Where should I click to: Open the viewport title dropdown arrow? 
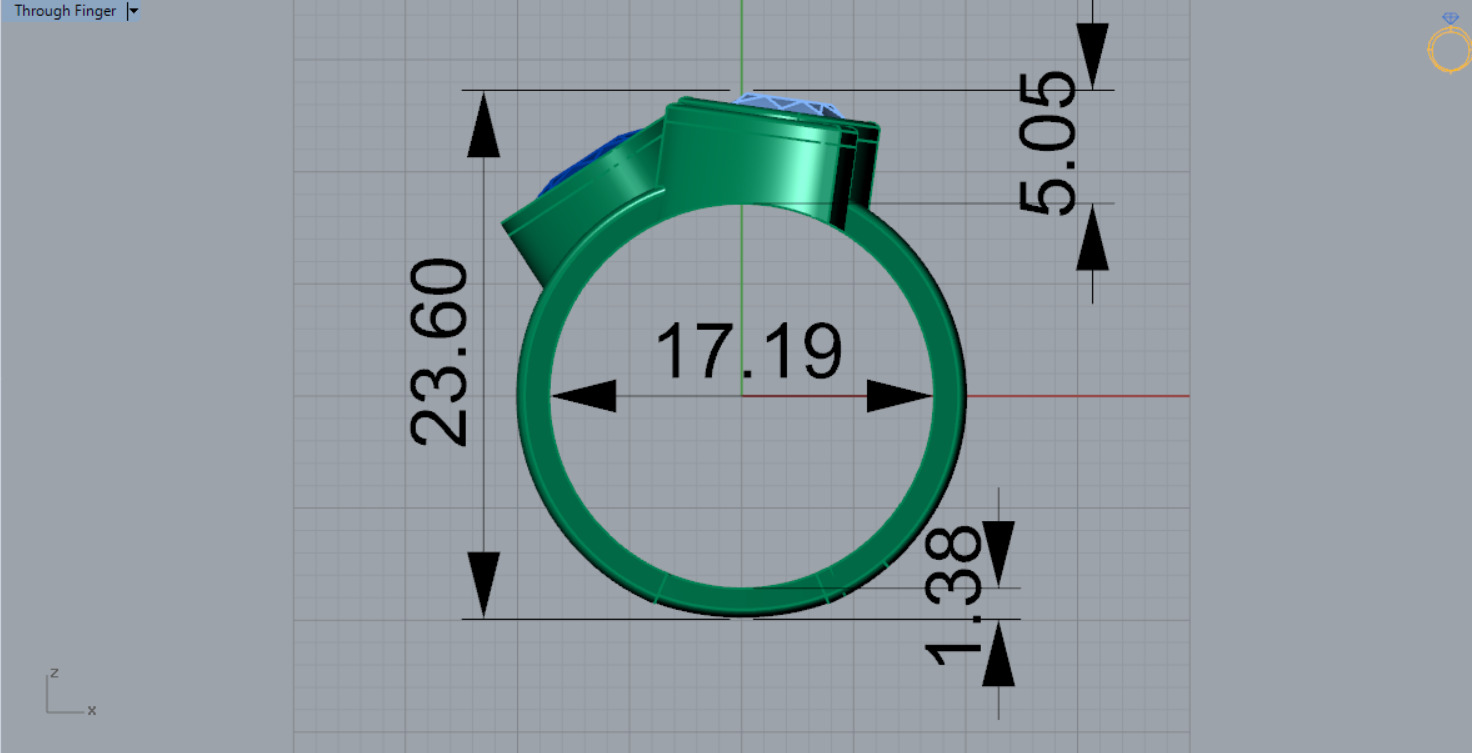[134, 11]
